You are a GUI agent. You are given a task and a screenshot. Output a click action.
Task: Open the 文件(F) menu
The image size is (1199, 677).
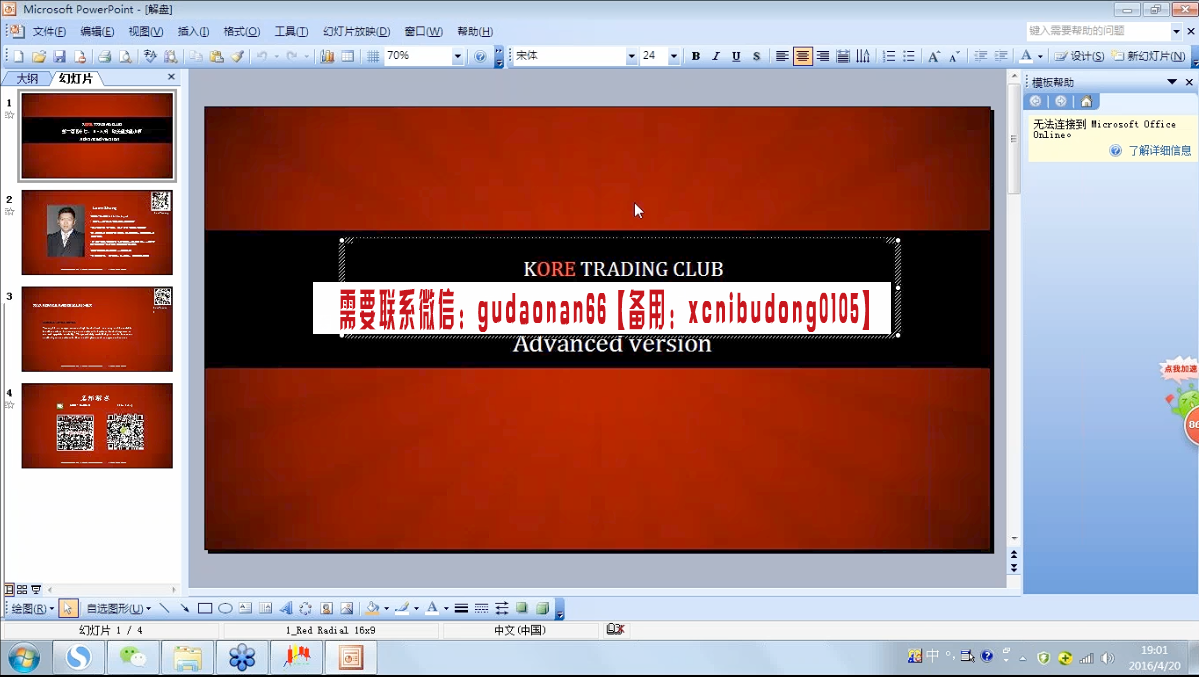[x=49, y=31]
